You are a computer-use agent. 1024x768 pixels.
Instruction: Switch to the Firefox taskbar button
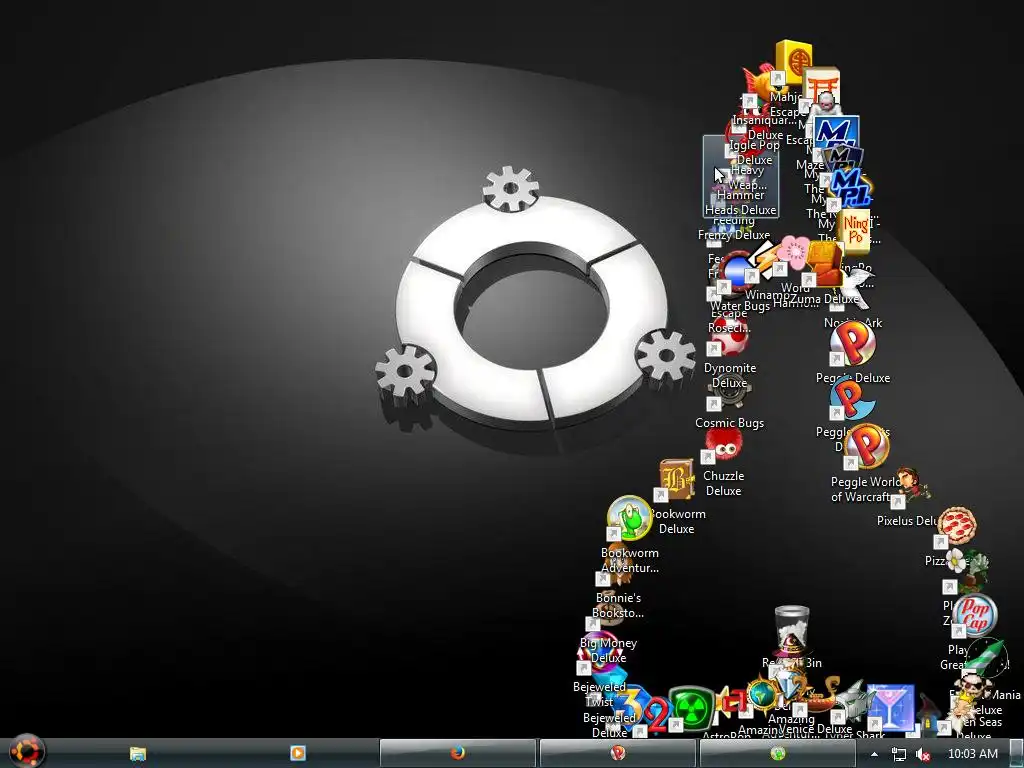coord(458,754)
